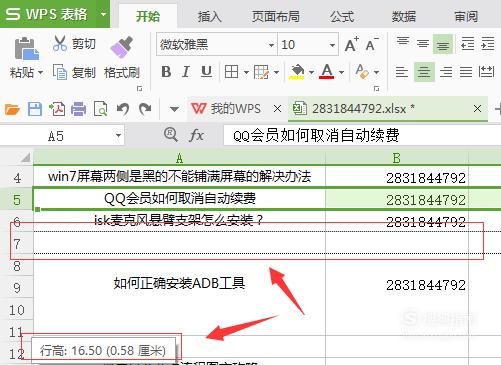Decrease indent icon
The image size is (501, 365).
click(x=467, y=43)
